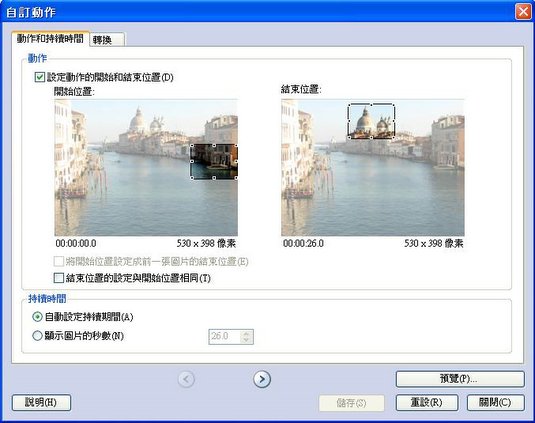535x423 pixels.
Task: Increase seconds with the spinner up arrow
Action: coord(246,333)
